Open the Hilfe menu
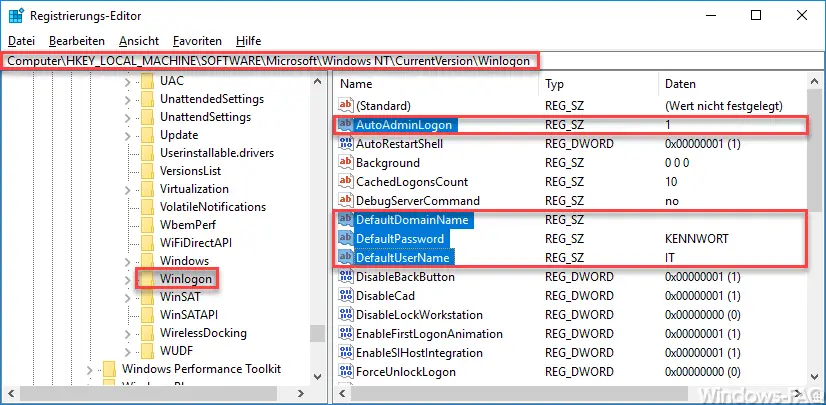 pyautogui.click(x=249, y=41)
